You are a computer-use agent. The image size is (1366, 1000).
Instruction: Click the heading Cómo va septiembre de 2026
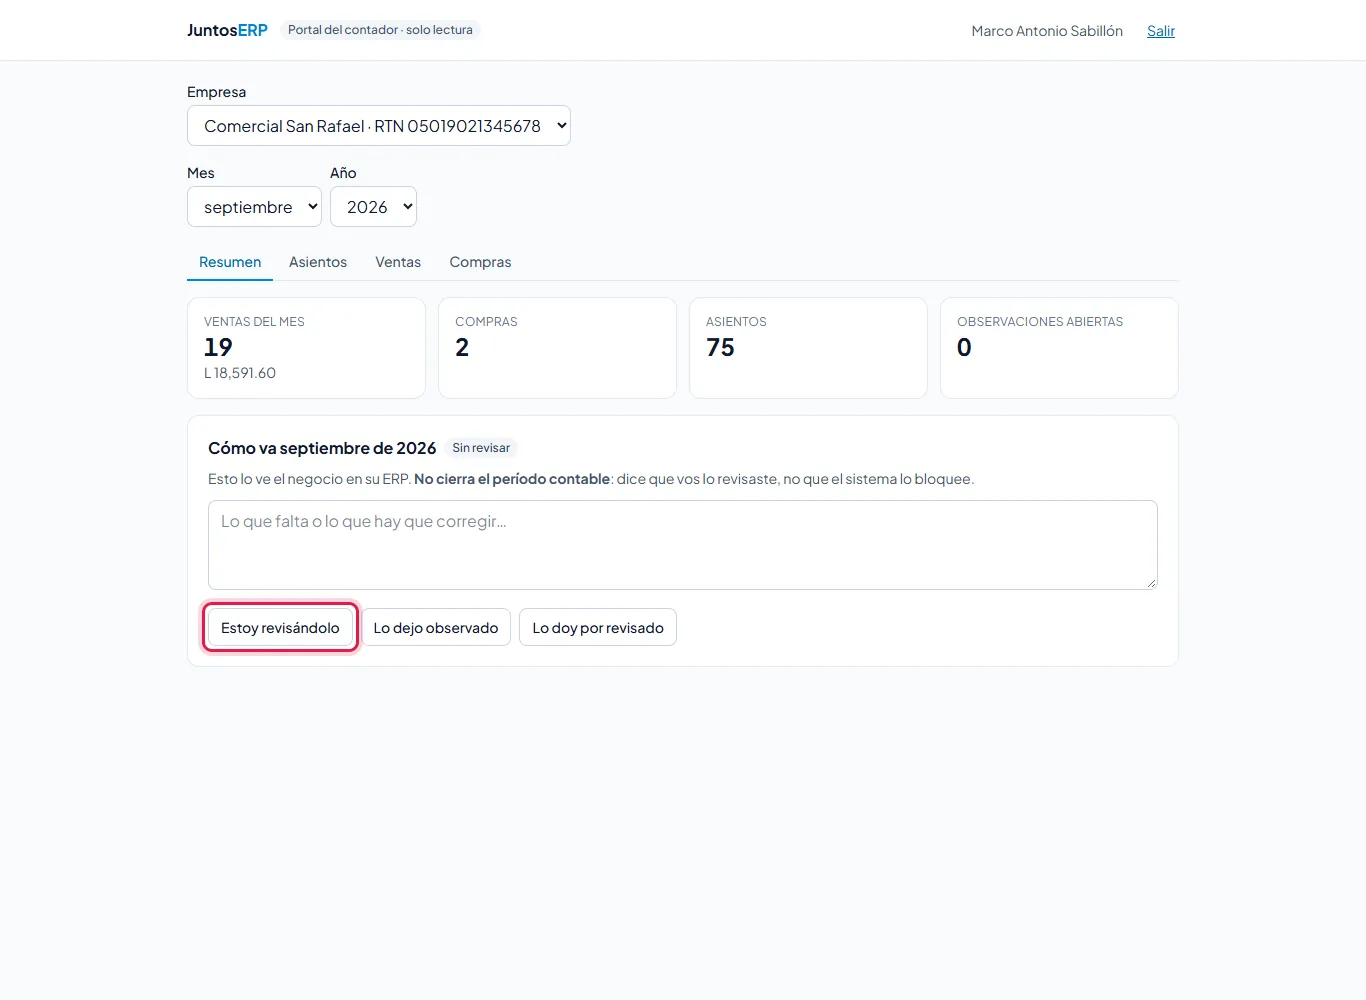coord(322,448)
